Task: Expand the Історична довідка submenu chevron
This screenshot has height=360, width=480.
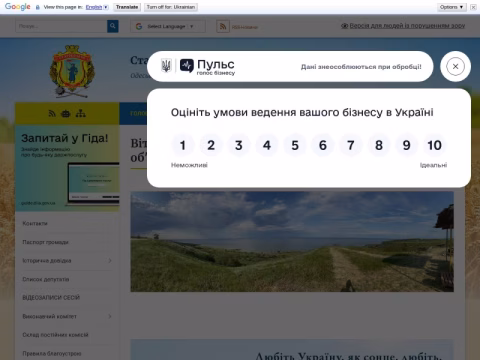Action: pyautogui.click(x=110, y=261)
